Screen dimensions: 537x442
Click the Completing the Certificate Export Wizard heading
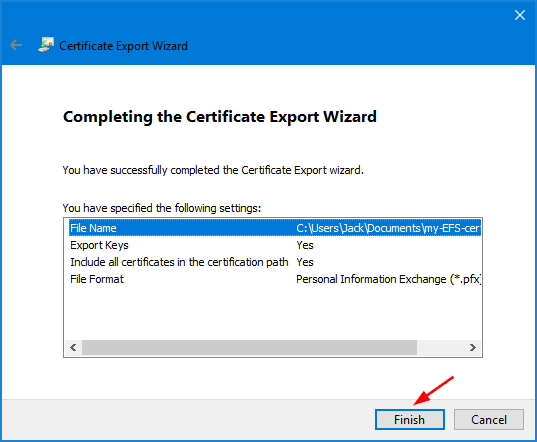(220, 117)
